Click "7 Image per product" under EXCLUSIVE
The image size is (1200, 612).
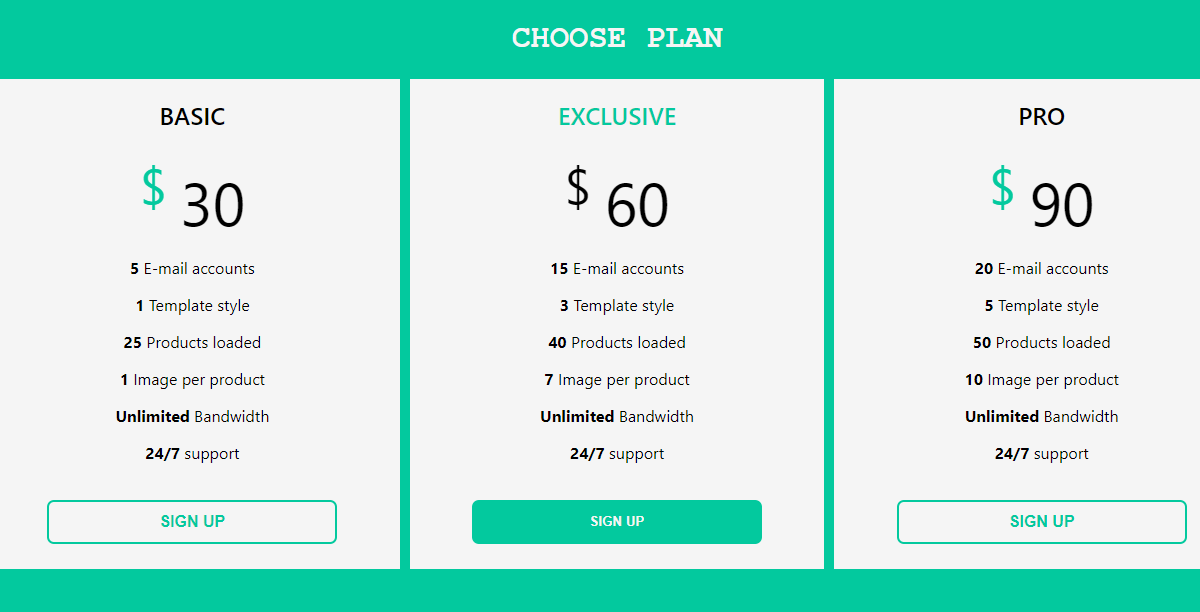point(617,379)
